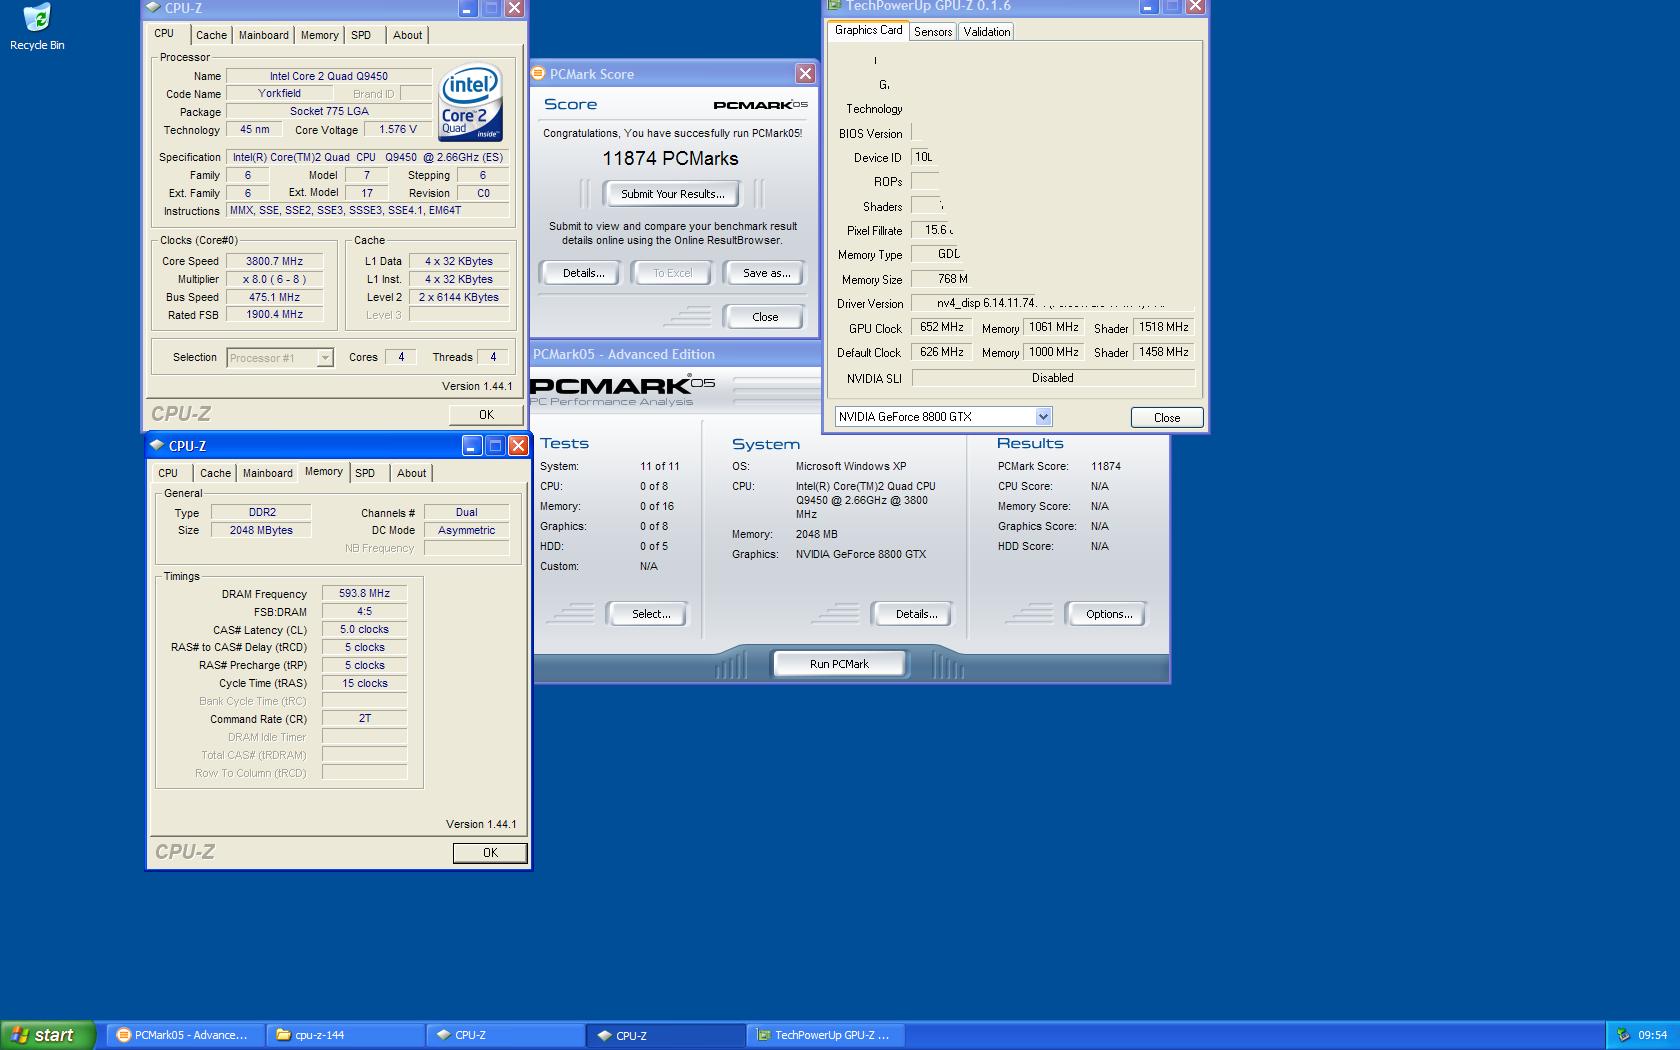The image size is (1680, 1050).
Task: Close the lower CPU-Z window with X
Action: tap(518, 445)
